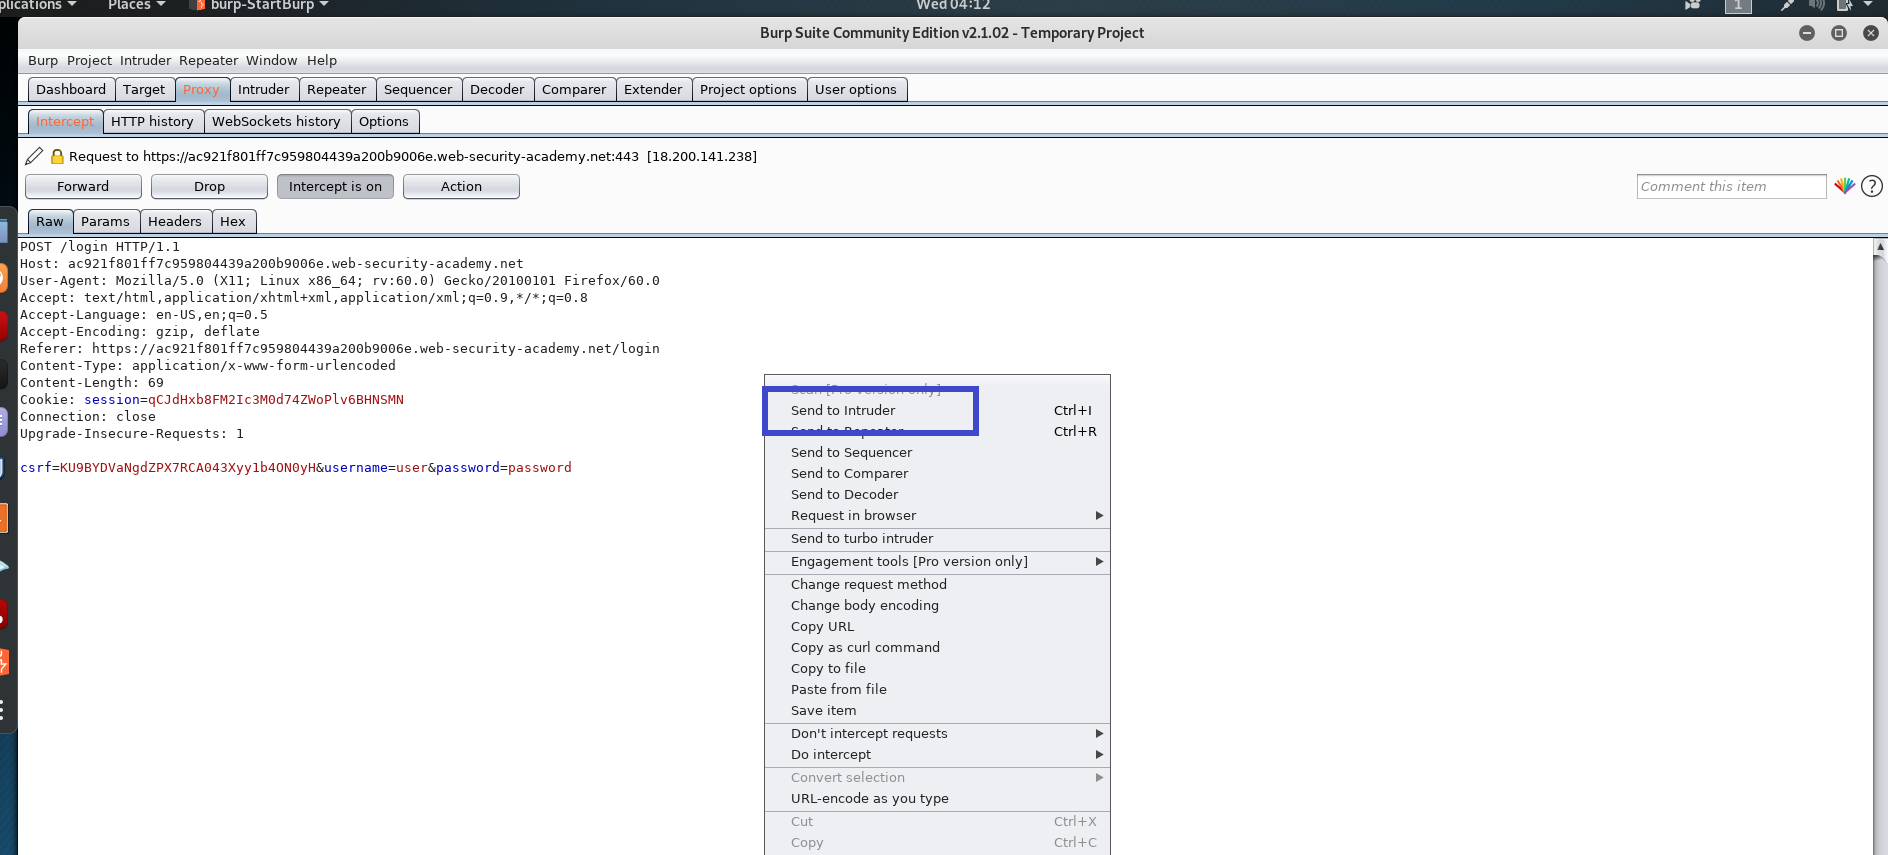1888x855 pixels.
Task: Choose Send to turbo intruder
Action: coord(937,539)
